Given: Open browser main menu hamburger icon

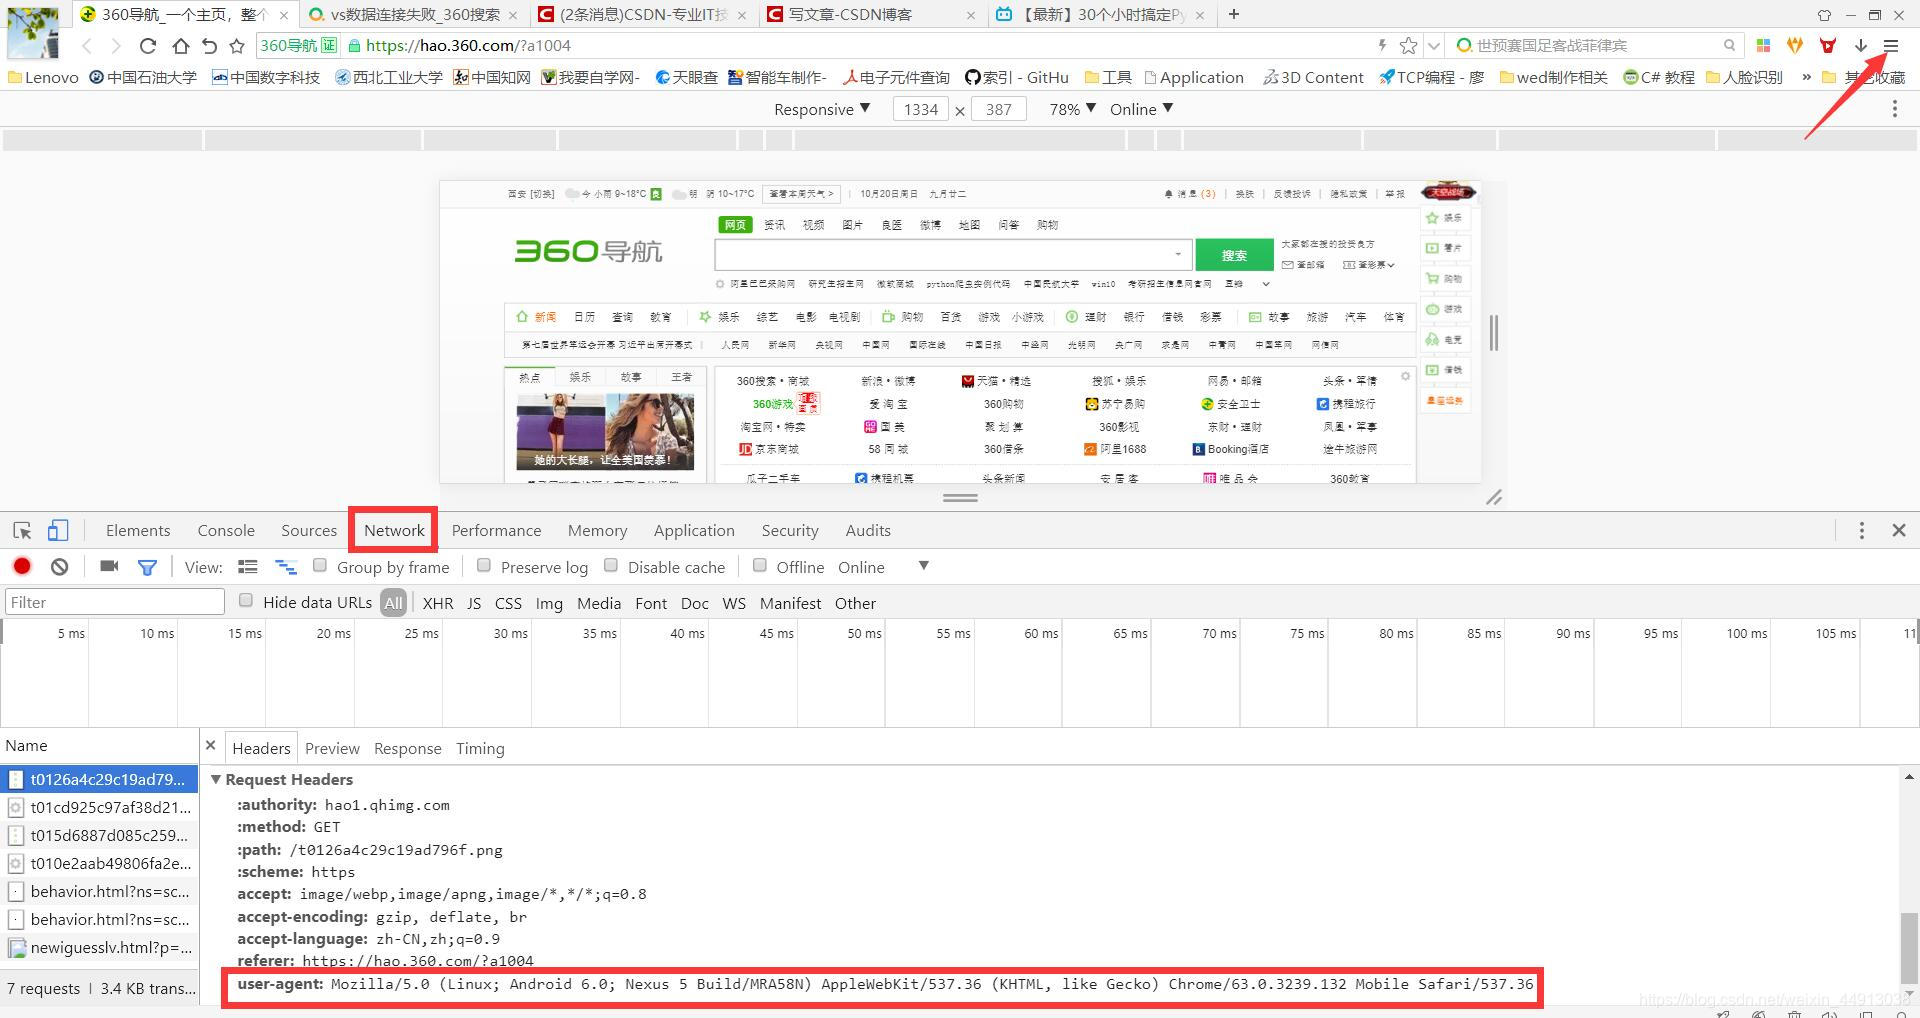Looking at the screenshot, I should point(1891,45).
